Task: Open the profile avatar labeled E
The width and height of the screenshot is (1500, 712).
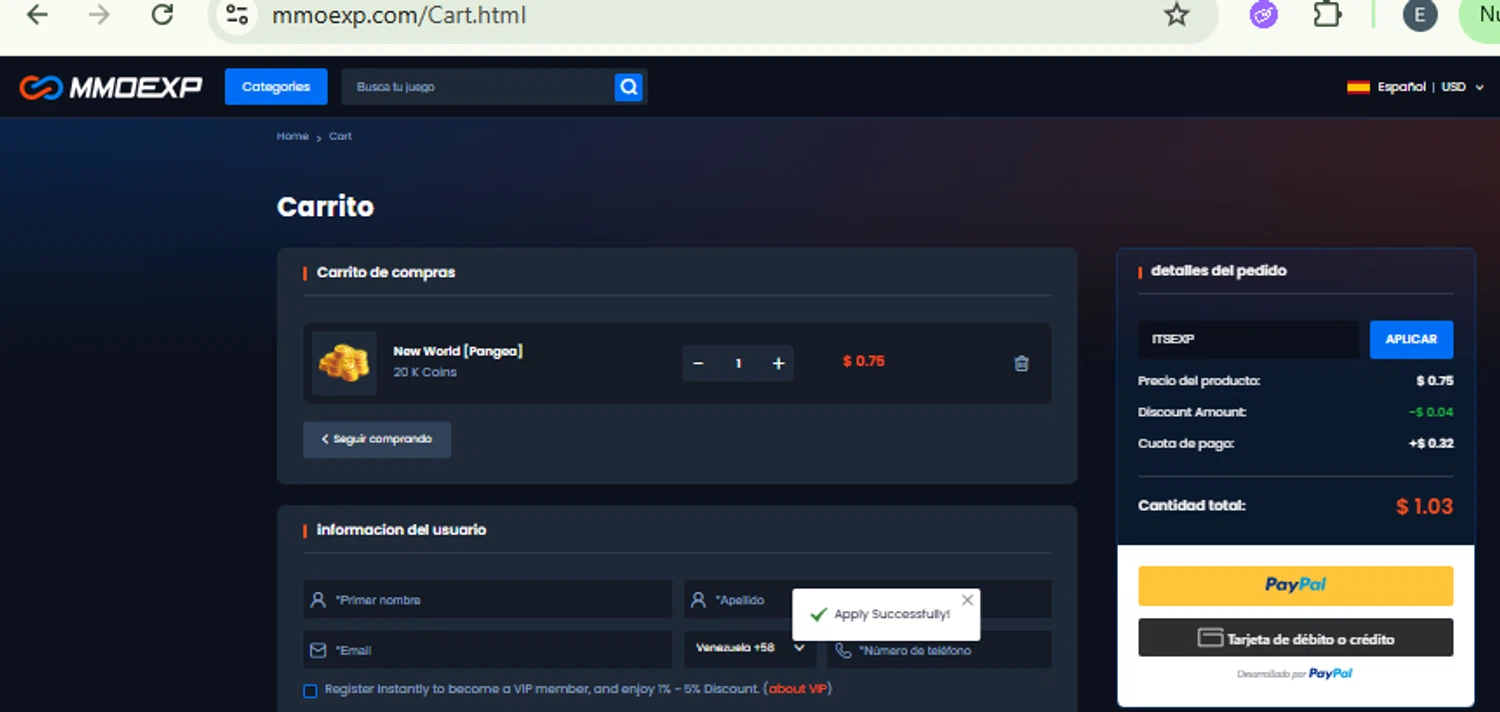Action: click(x=1419, y=15)
